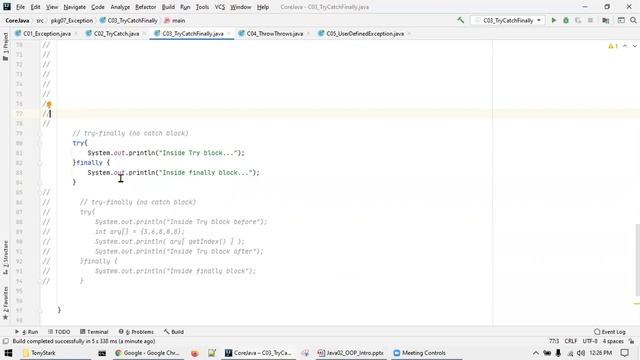Click line separator CRLF in status bar

571,341
